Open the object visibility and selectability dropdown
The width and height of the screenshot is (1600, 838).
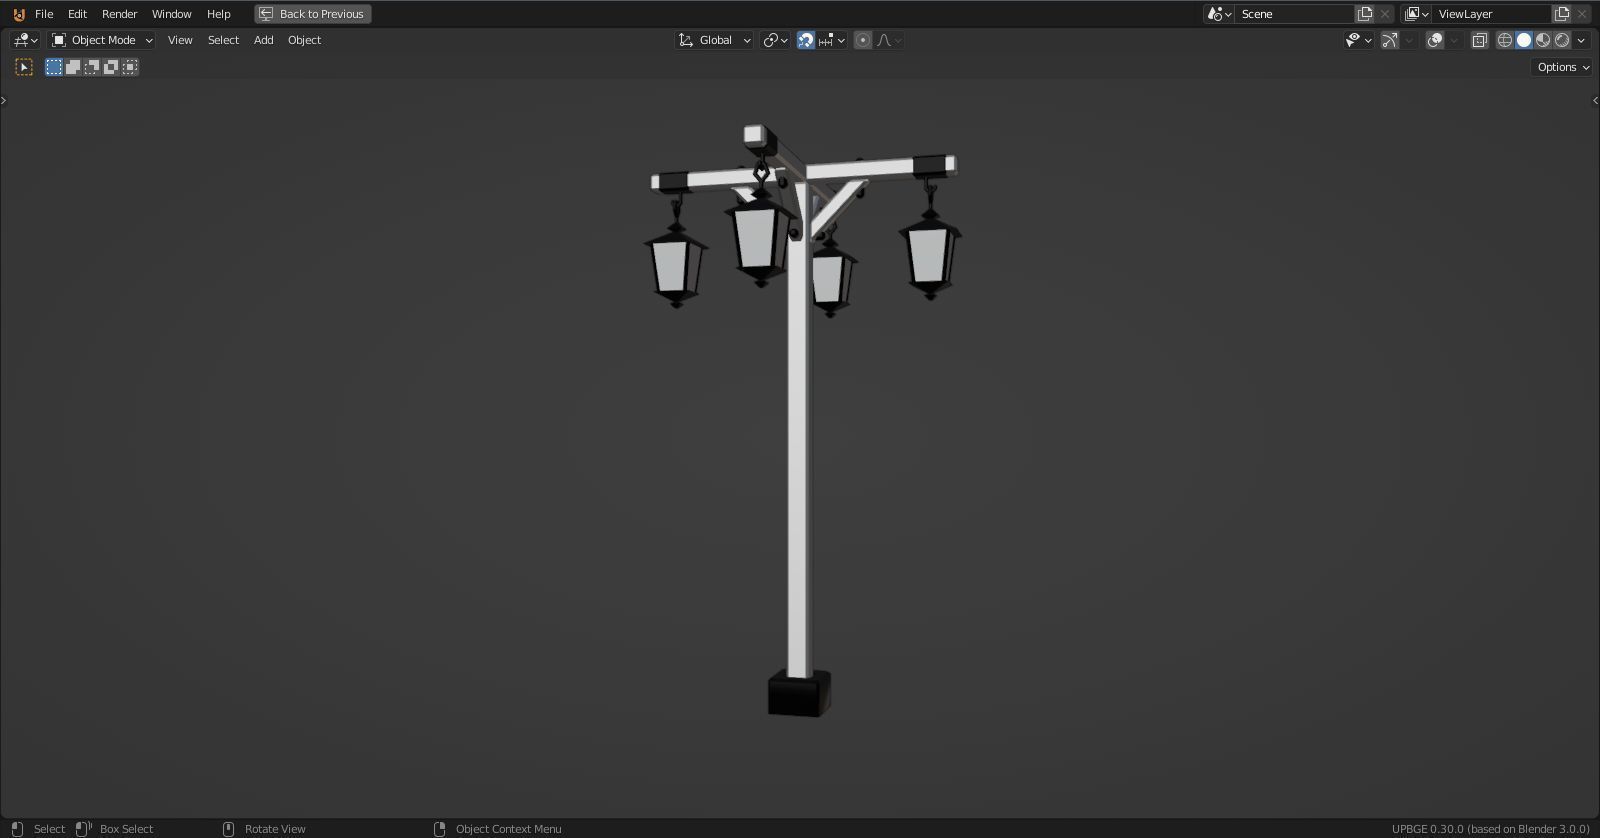point(1359,40)
